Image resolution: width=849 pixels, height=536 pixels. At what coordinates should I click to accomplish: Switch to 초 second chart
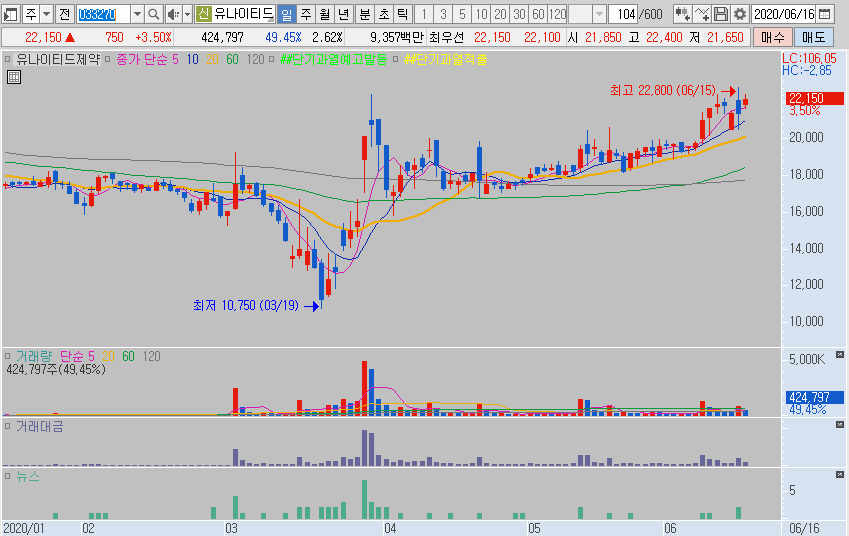[x=384, y=14]
